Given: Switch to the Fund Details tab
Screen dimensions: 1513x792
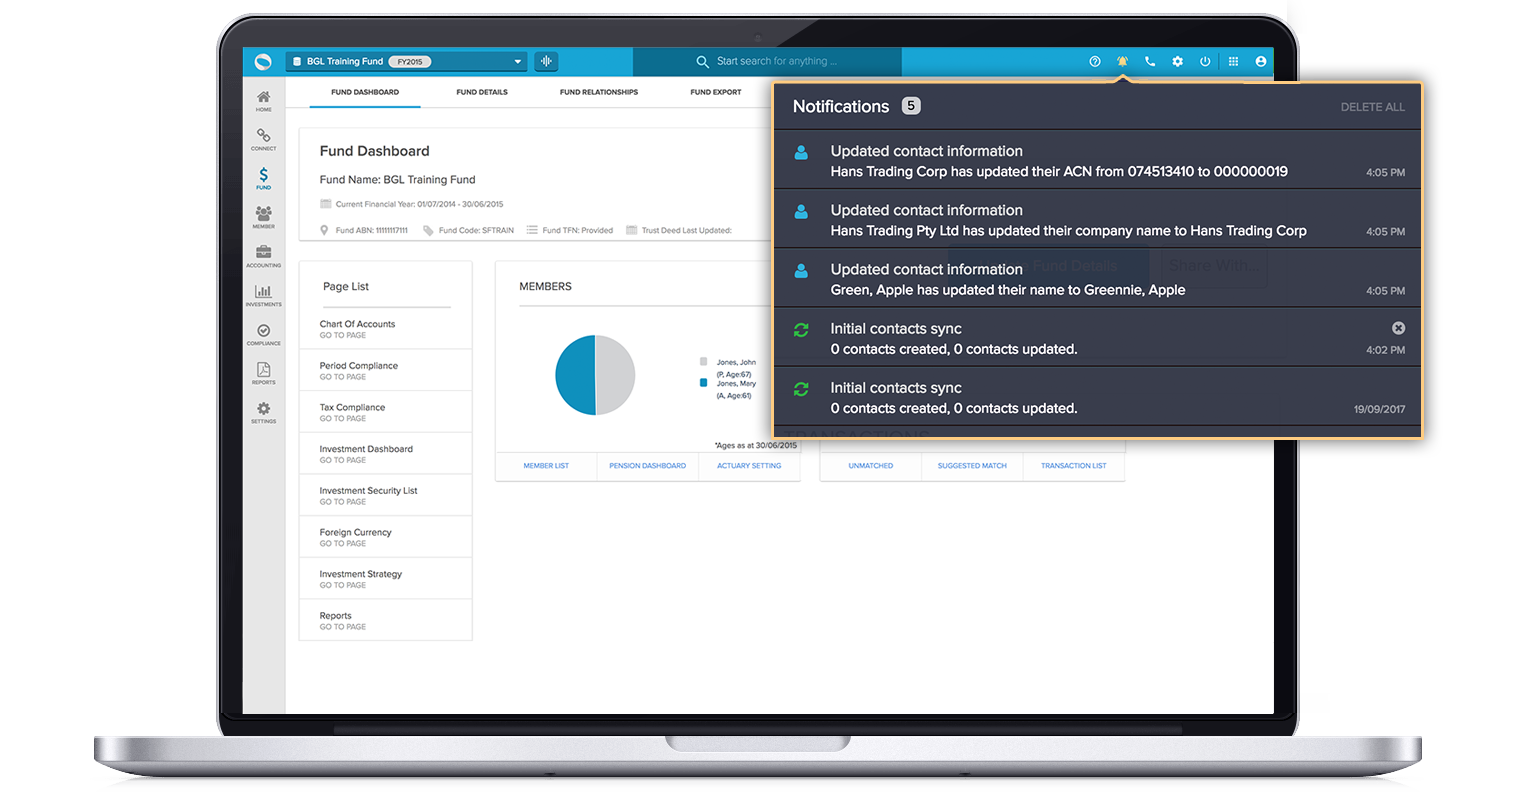Looking at the screenshot, I should [481, 92].
